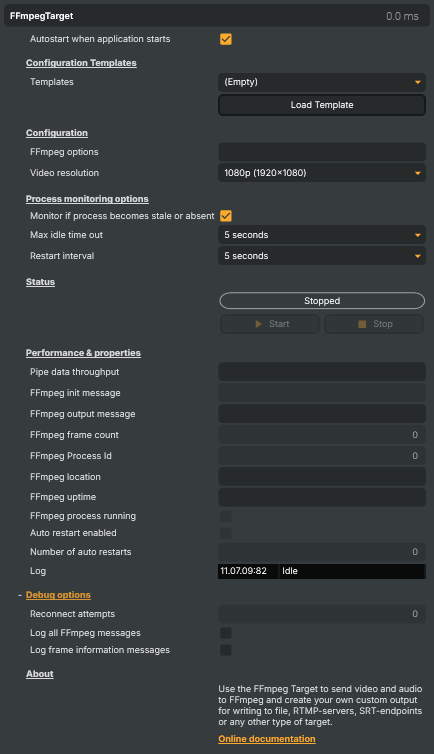Viewport: 434px width, 754px height.
Task: Open the Restart interval dropdown
Action: [x=322, y=256]
